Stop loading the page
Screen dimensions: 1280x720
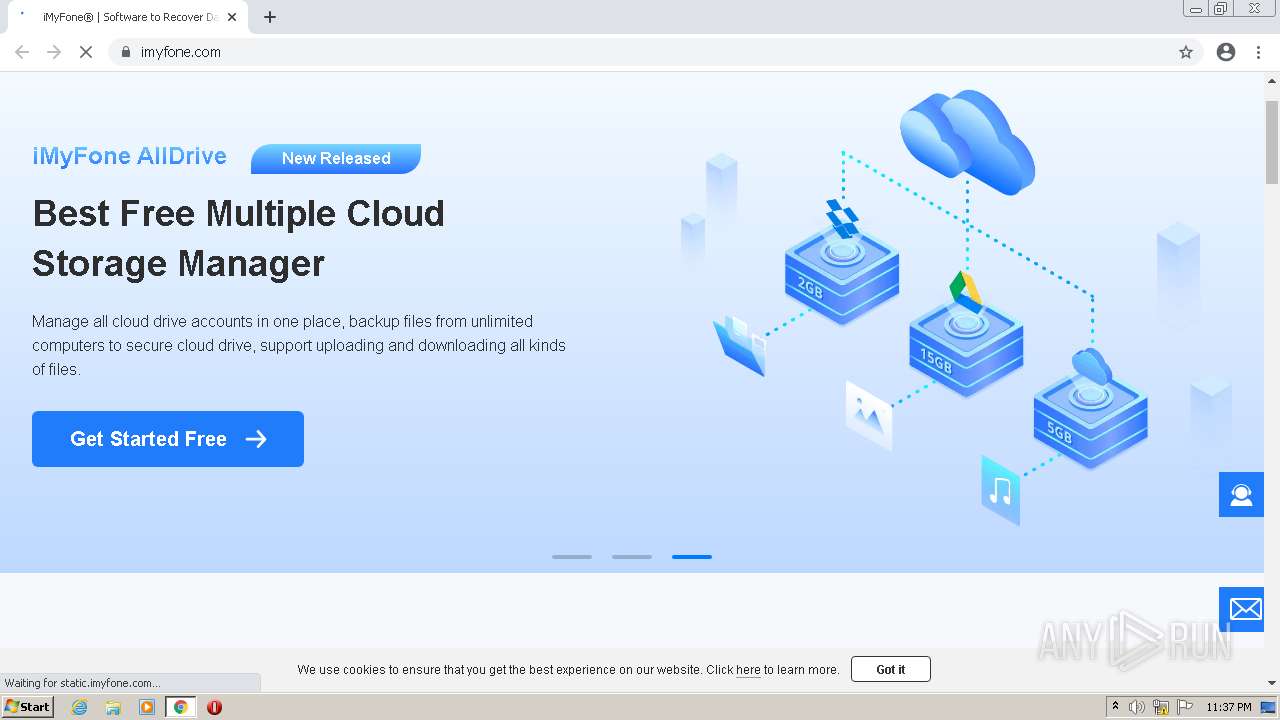coord(86,52)
